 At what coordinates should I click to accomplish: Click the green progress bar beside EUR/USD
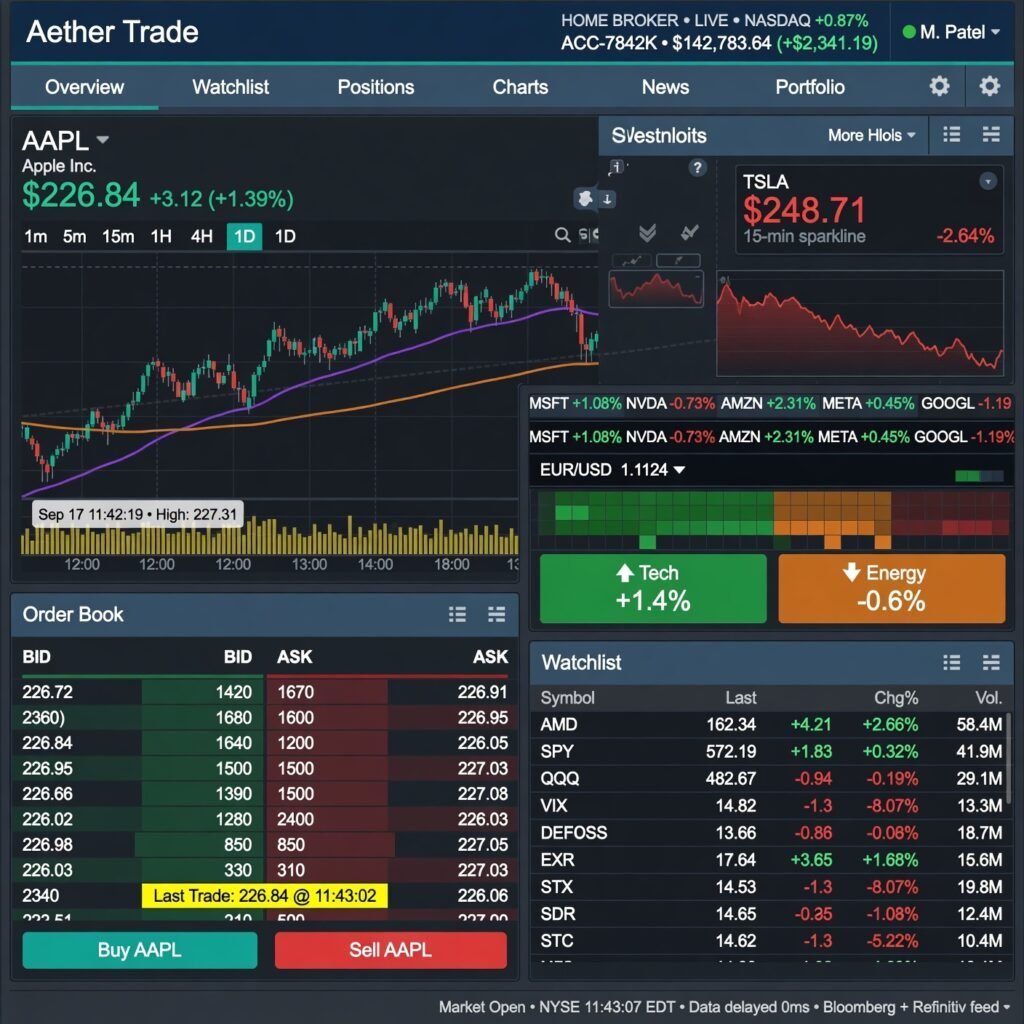(978, 475)
